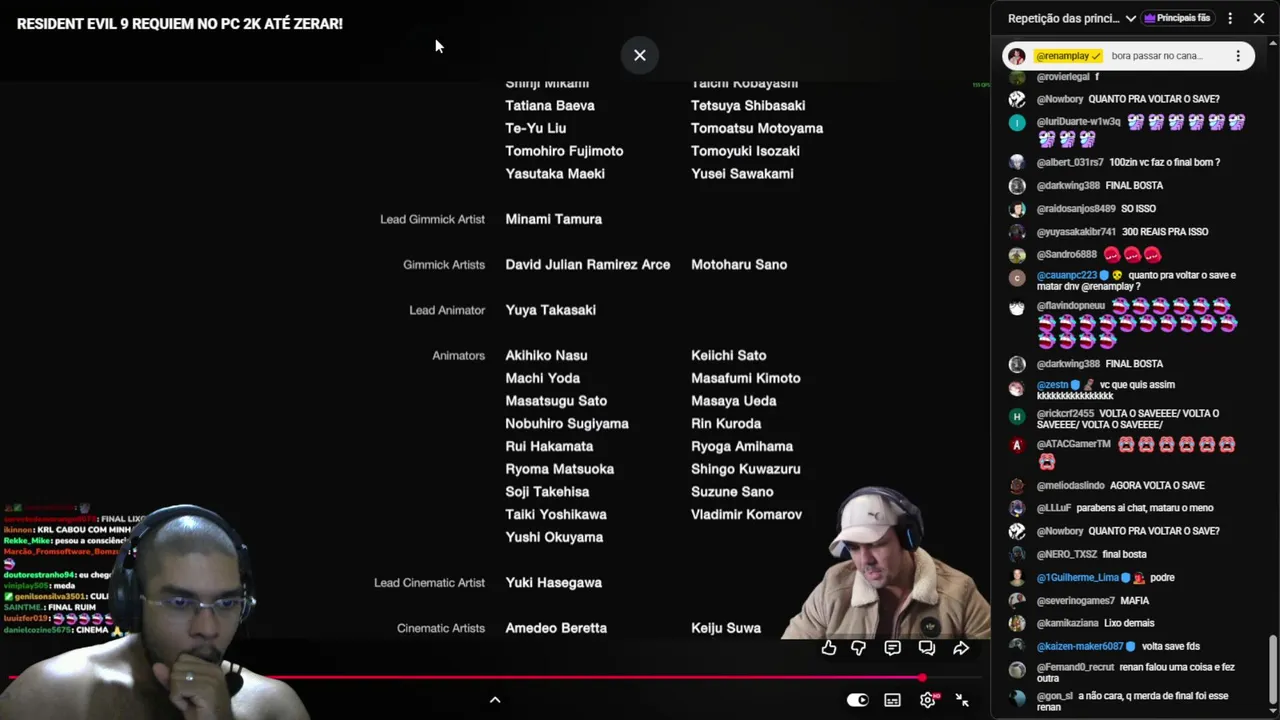Dislike the video with the thumbs-down icon
This screenshot has height=720, width=1280.
[x=858, y=648]
